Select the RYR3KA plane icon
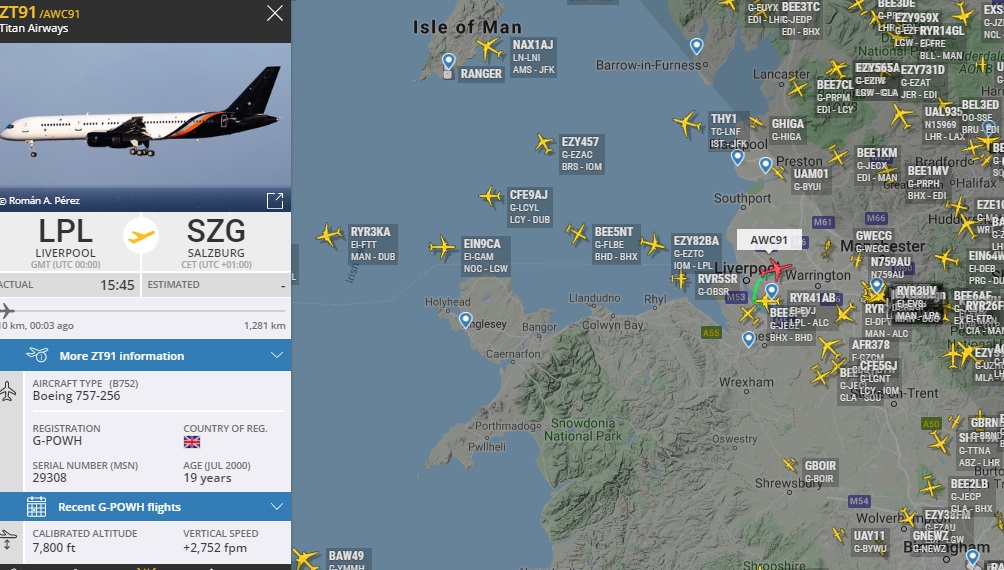1004x570 pixels. pos(330,235)
